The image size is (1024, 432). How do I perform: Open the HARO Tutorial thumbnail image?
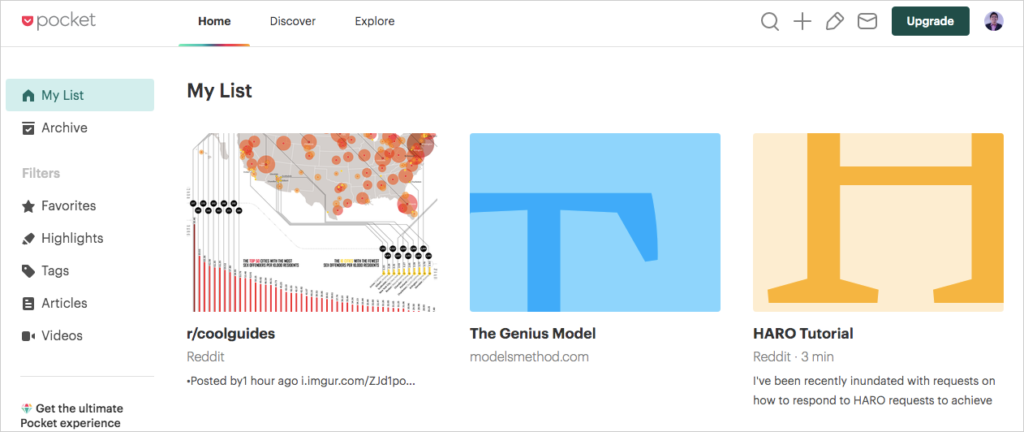878,223
